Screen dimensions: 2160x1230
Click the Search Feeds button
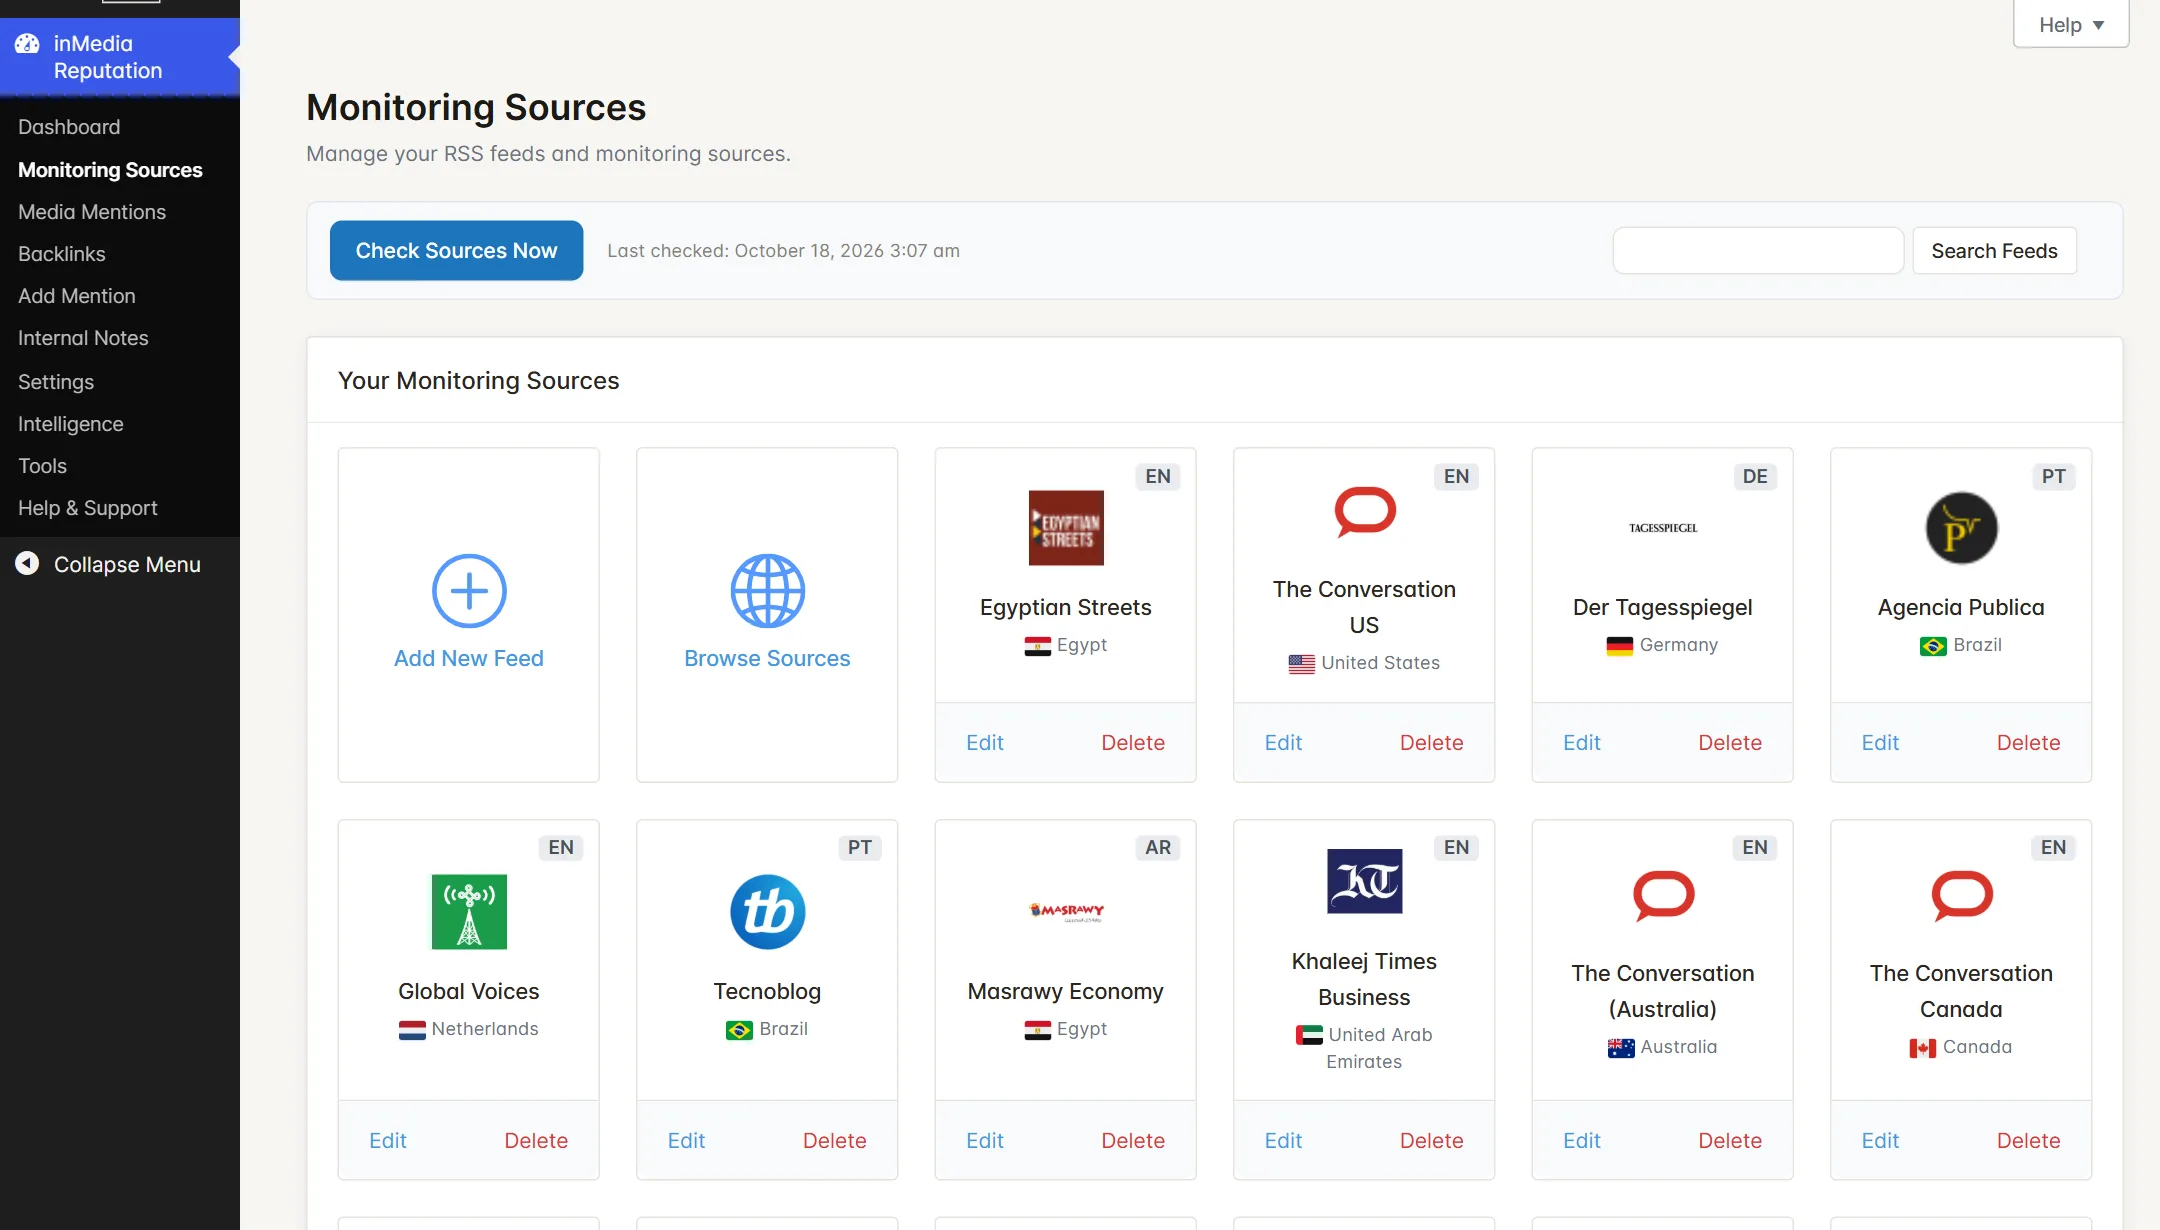[1994, 251]
